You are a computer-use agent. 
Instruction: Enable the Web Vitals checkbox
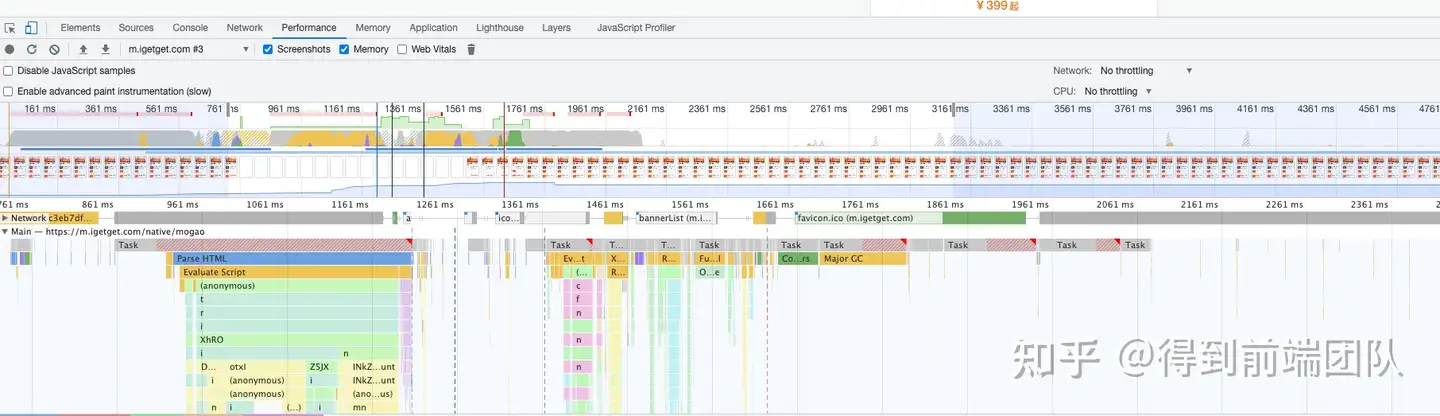[402, 49]
